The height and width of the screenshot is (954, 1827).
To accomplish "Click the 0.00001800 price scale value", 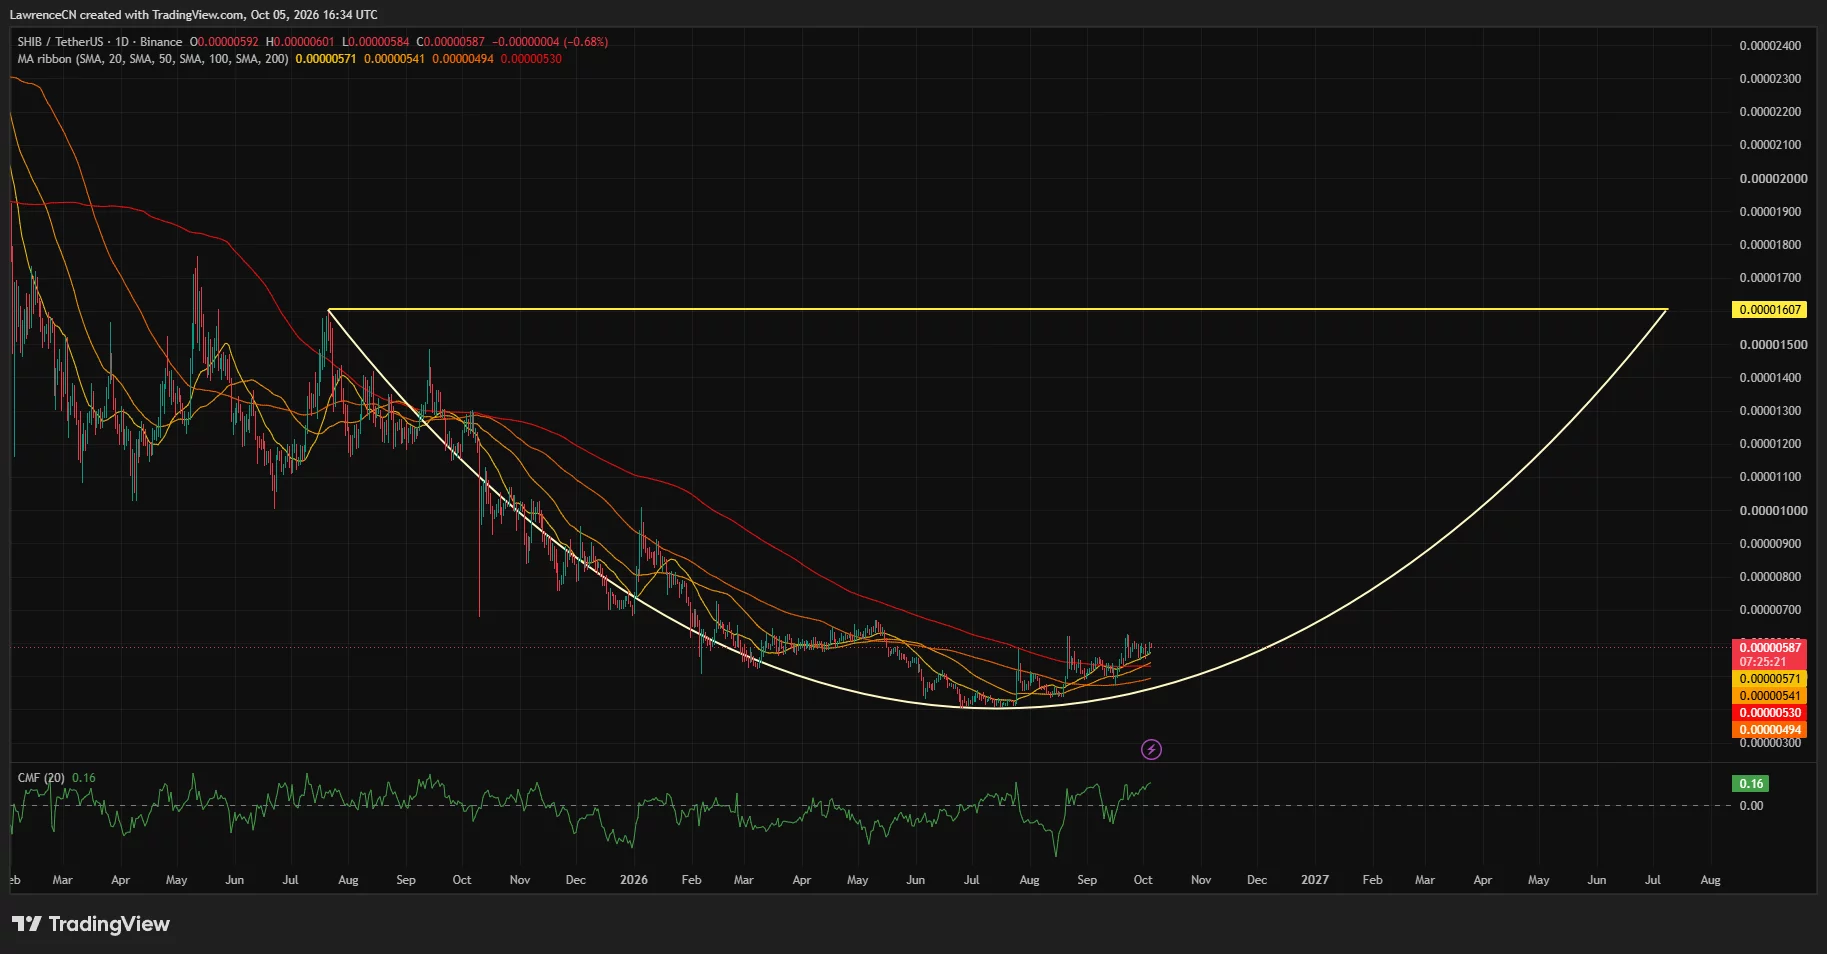I will pos(1770,245).
